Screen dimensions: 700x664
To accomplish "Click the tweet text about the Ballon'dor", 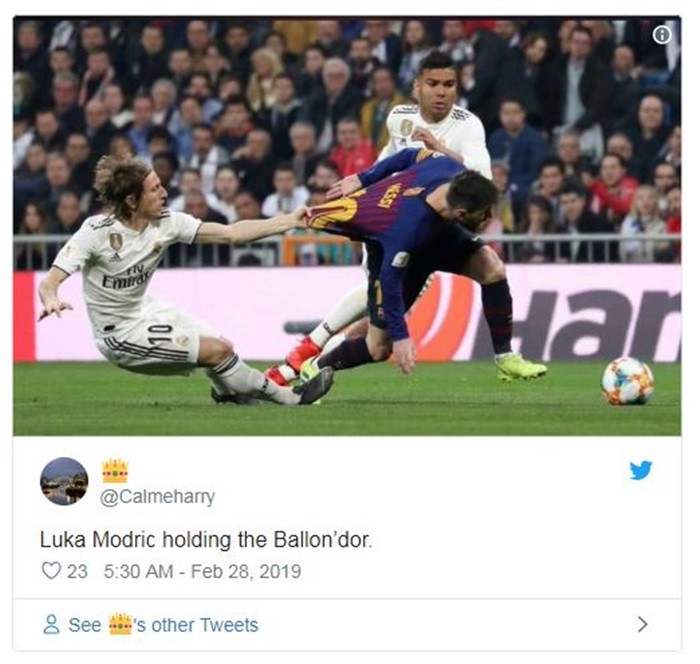I will [x=206, y=540].
